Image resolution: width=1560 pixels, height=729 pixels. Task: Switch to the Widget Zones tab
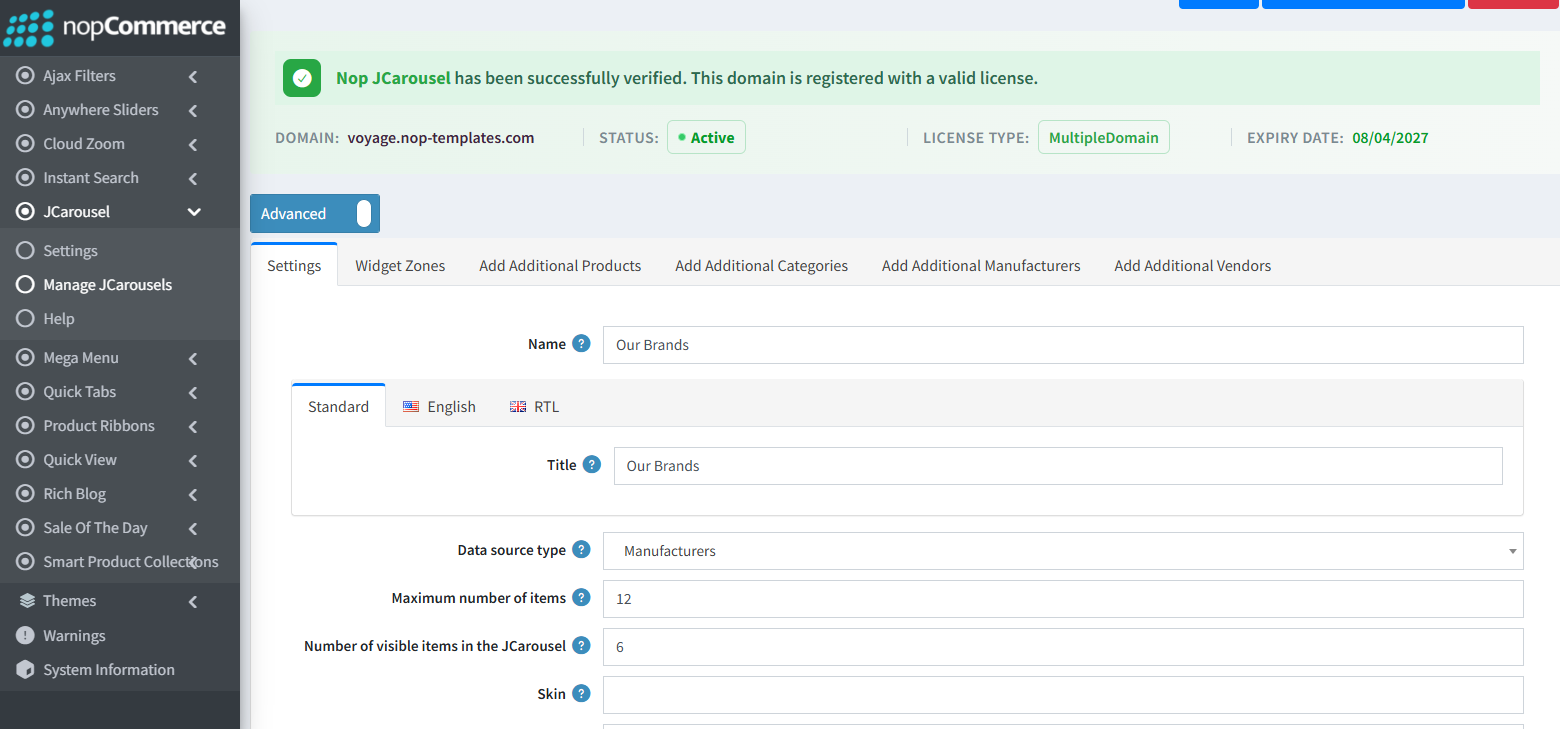coord(400,266)
